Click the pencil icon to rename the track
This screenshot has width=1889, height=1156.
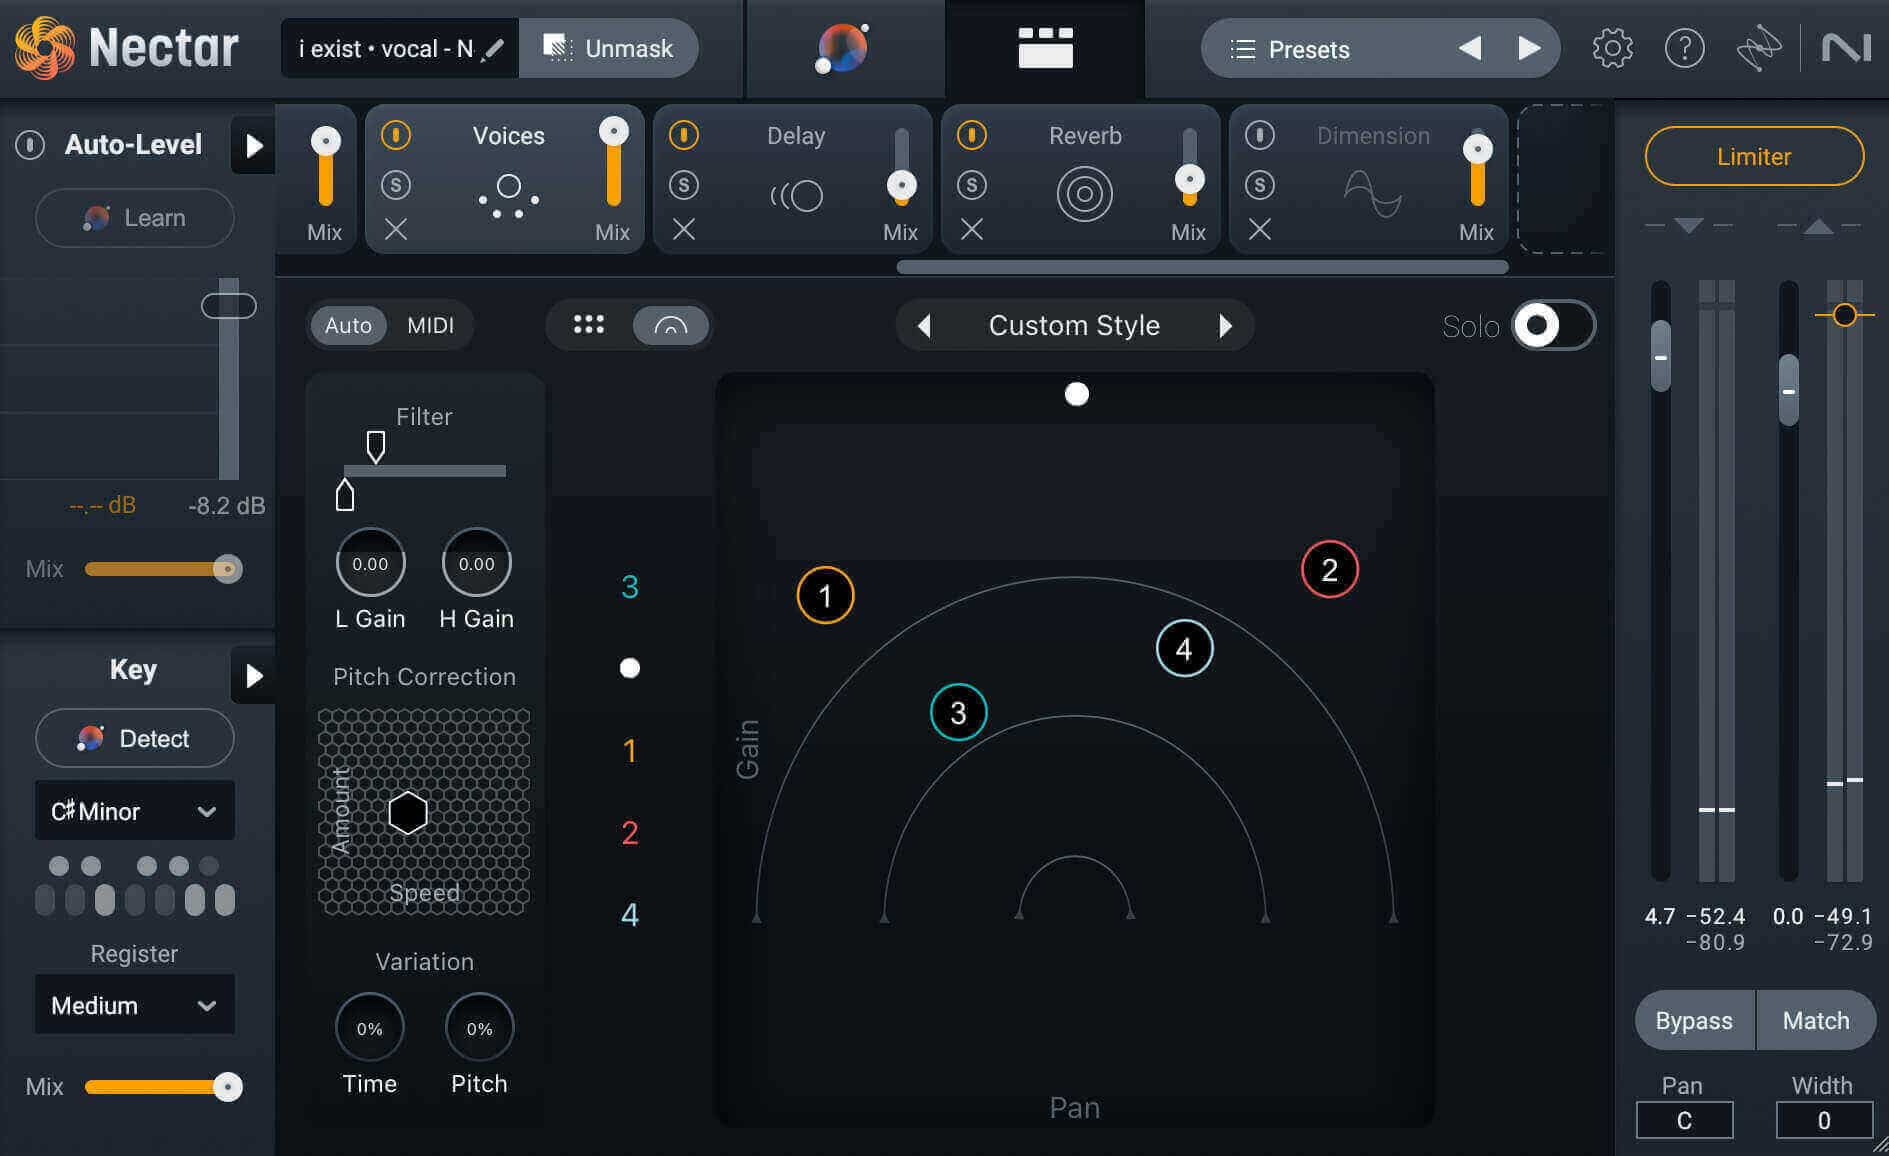[x=493, y=49]
